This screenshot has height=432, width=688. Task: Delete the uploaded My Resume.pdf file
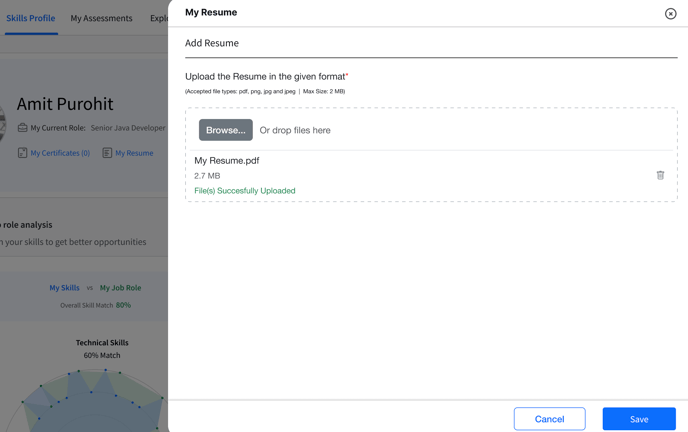coord(660,175)
